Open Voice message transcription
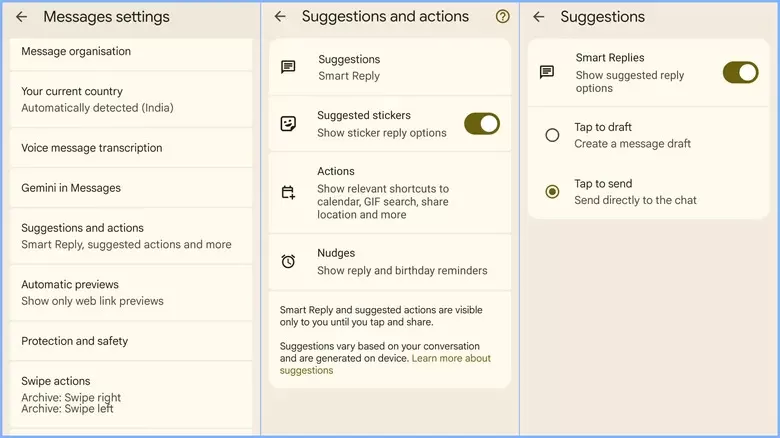The image size is (780, 438). (131, 148)
